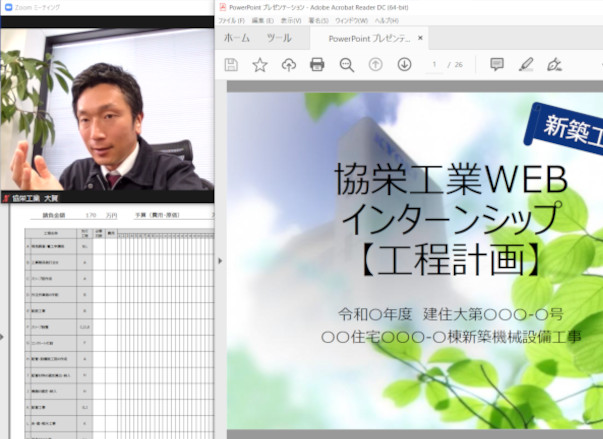Screen dimensions: 603x439
Task: Click the magnifier search icon
Action: (x=346, y=65)
